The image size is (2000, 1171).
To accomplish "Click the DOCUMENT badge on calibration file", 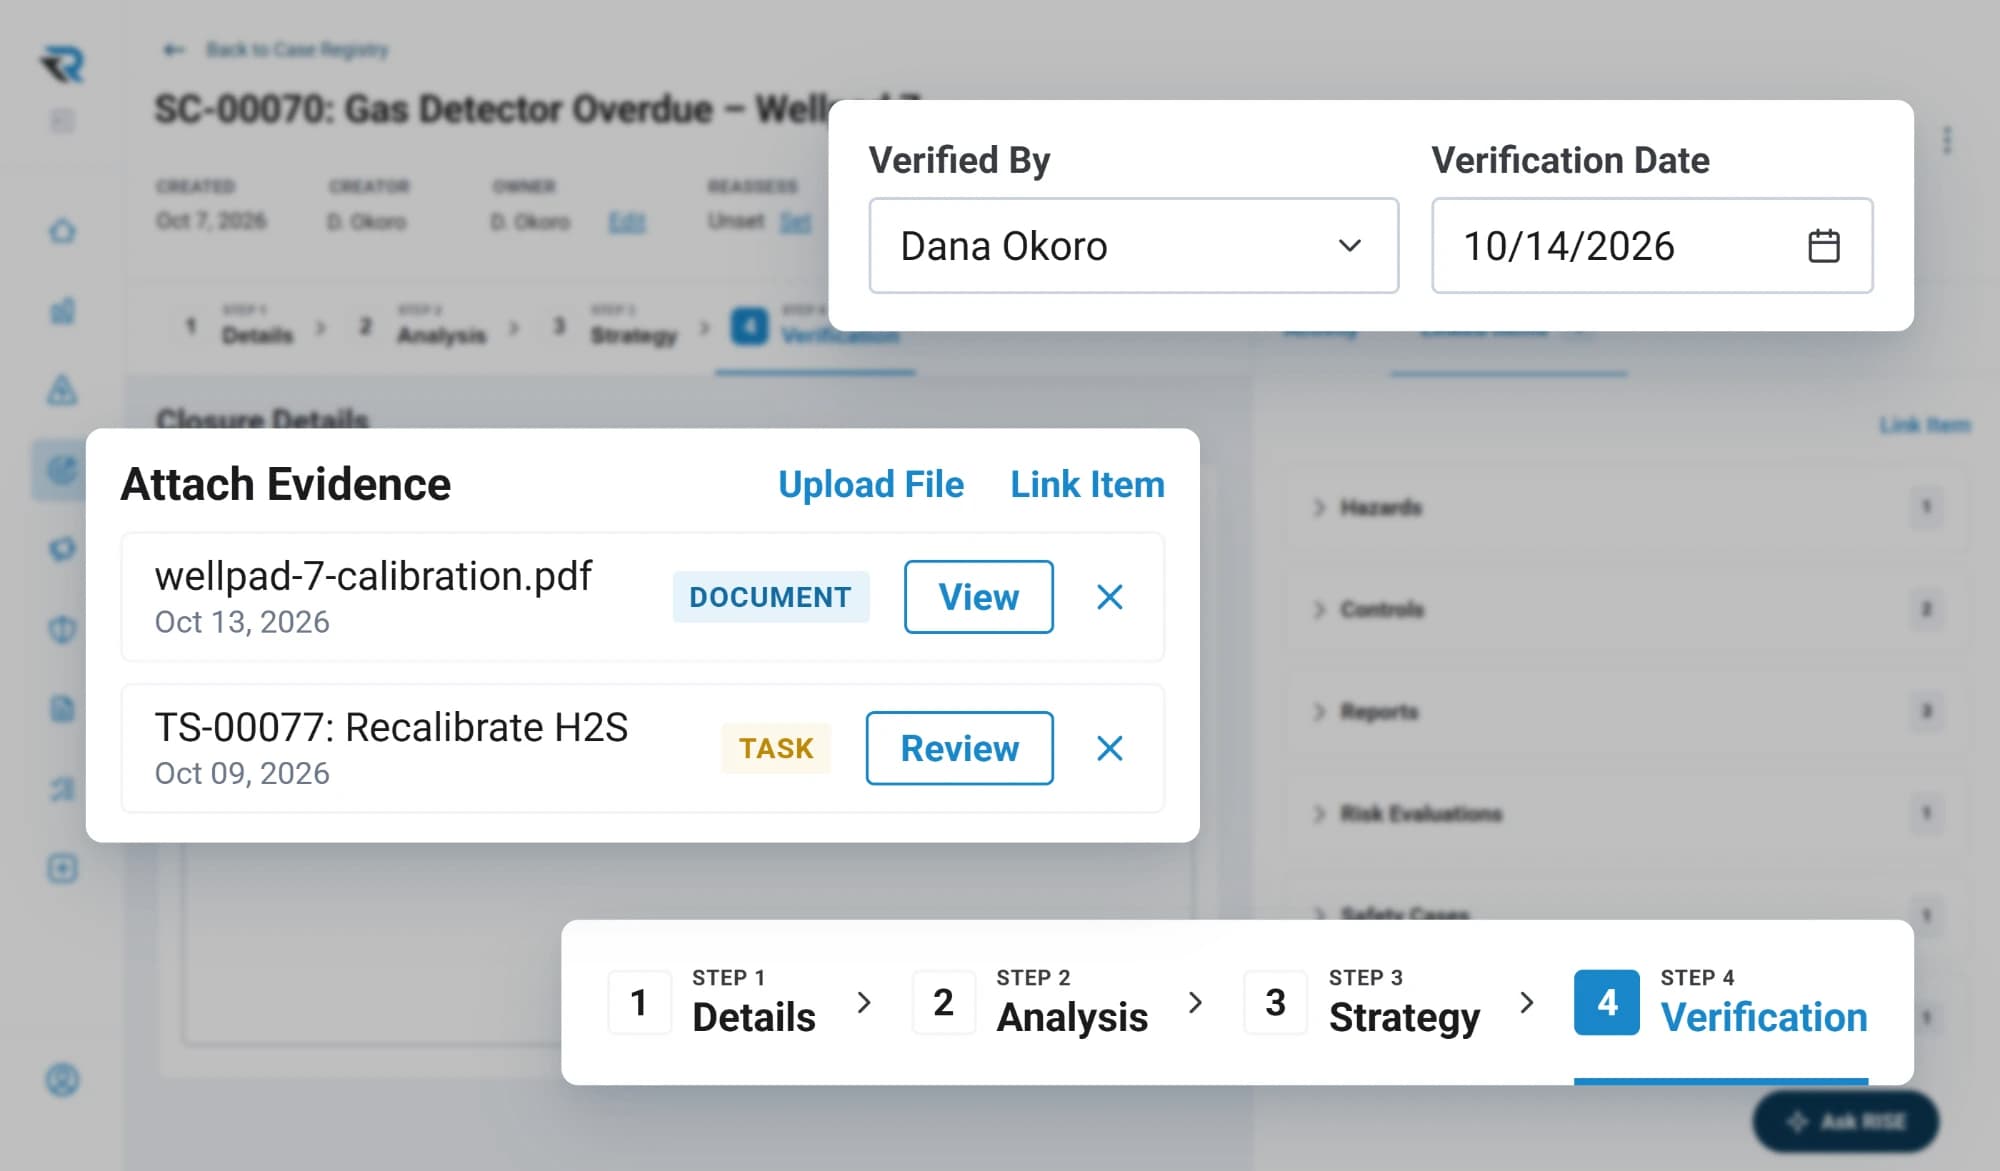I will pyautogui.click(x=770, y=597).
